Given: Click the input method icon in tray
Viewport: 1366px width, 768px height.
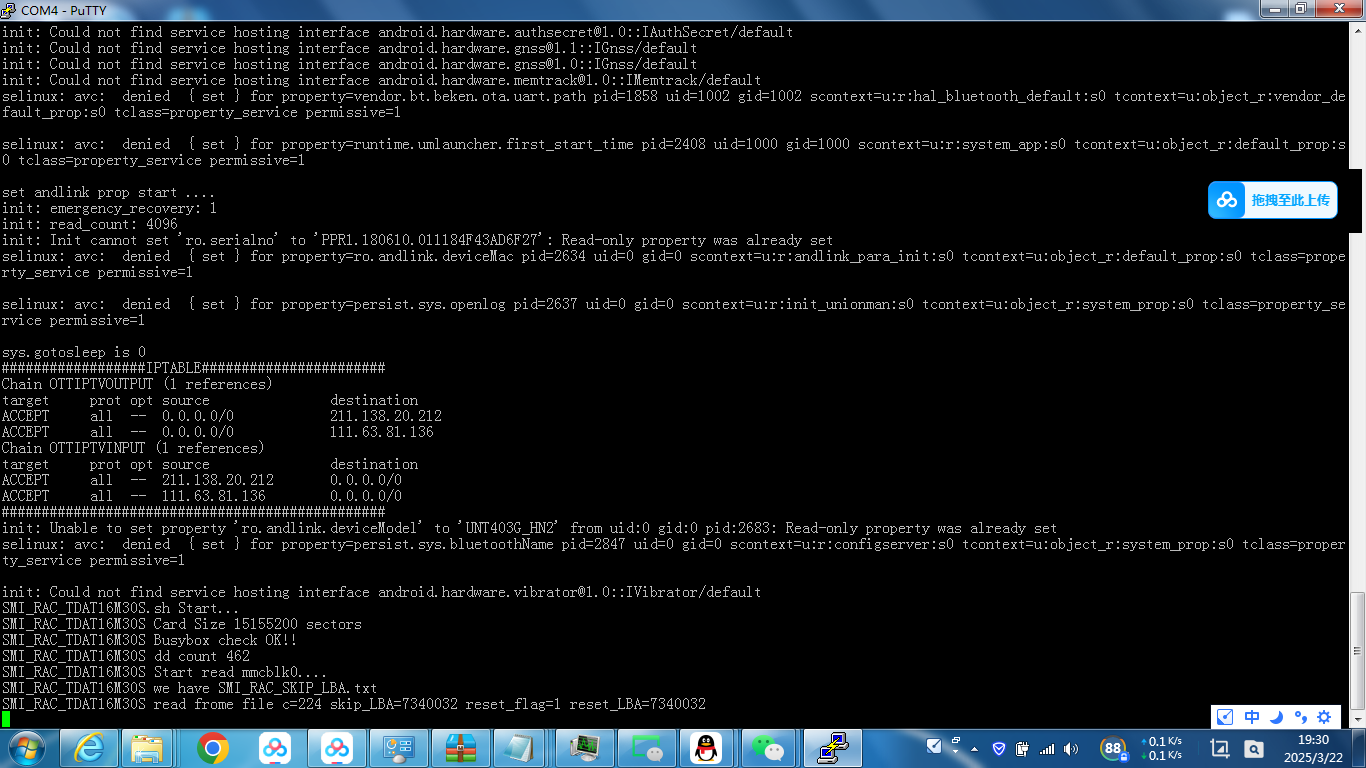Looking at the screenshot, I should tap(934, 746).
